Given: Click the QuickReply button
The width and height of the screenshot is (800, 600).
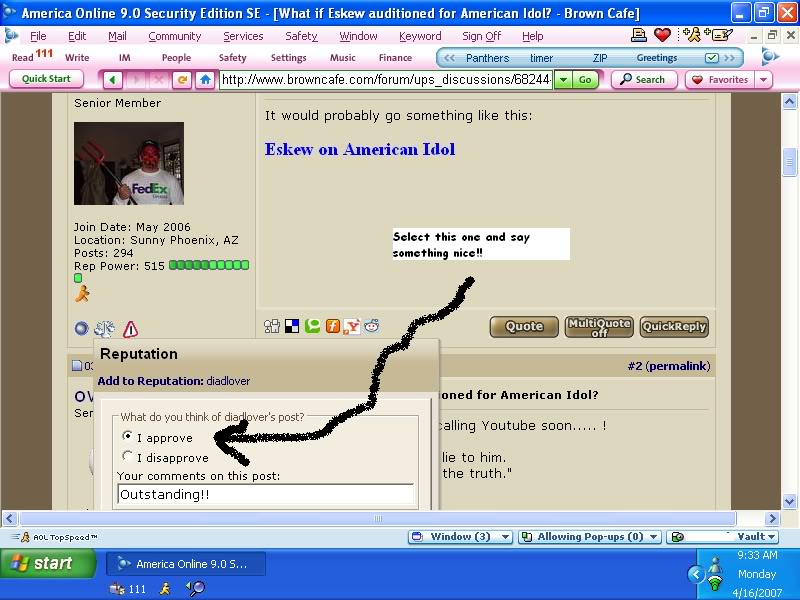Looking at the screenshot, I should 674,327.
